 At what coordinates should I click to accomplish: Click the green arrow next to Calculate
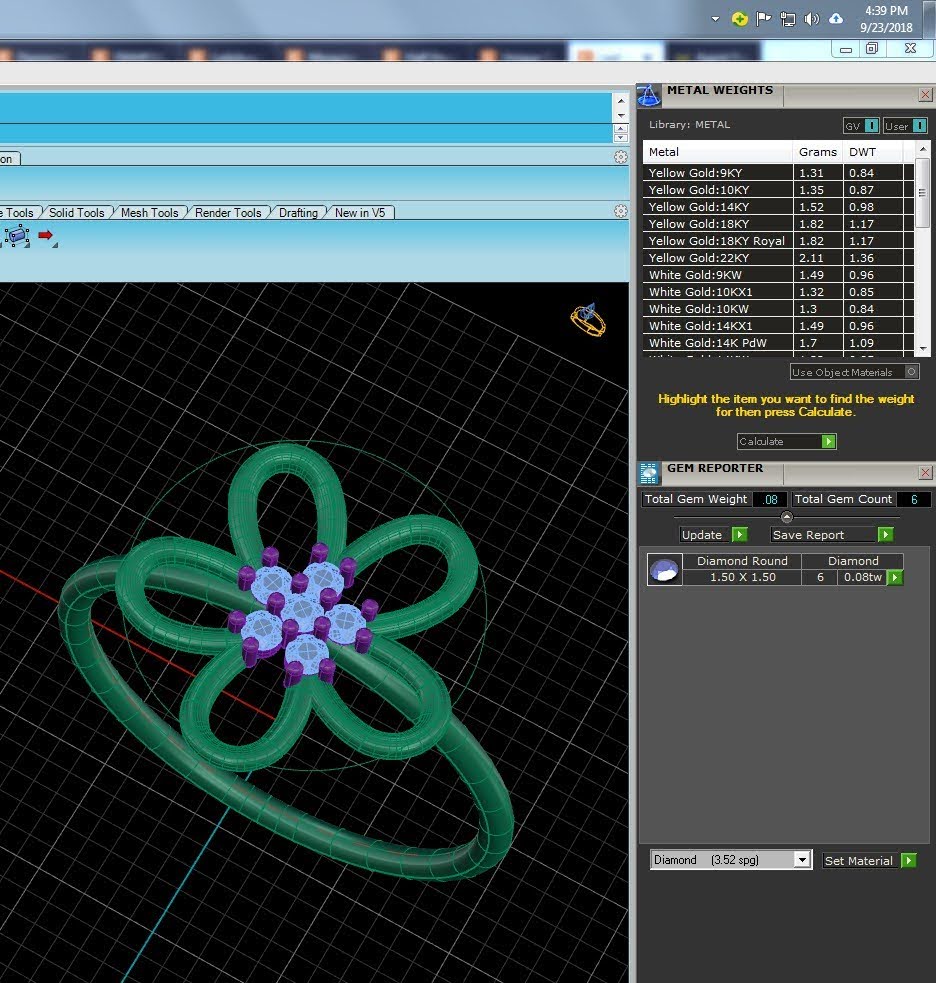[828, 441]
